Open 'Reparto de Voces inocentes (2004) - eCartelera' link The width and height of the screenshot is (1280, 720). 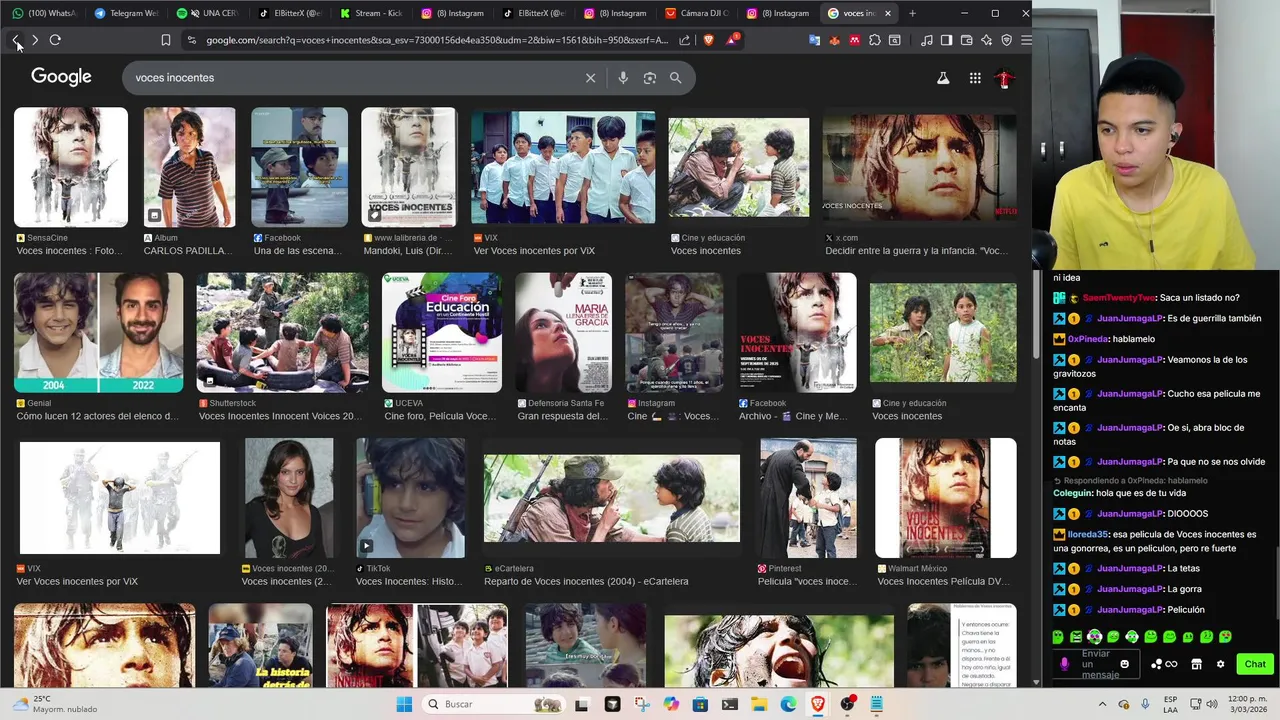586,581
